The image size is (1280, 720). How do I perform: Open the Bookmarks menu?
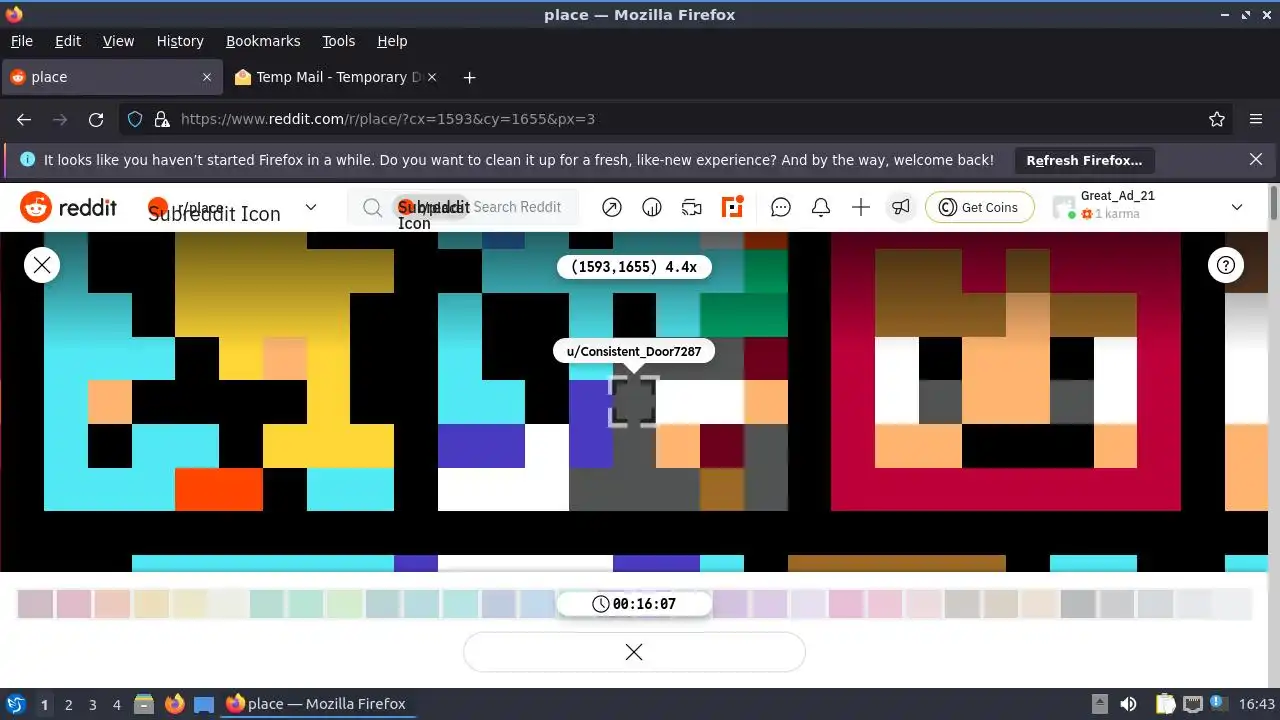[263, 41]
